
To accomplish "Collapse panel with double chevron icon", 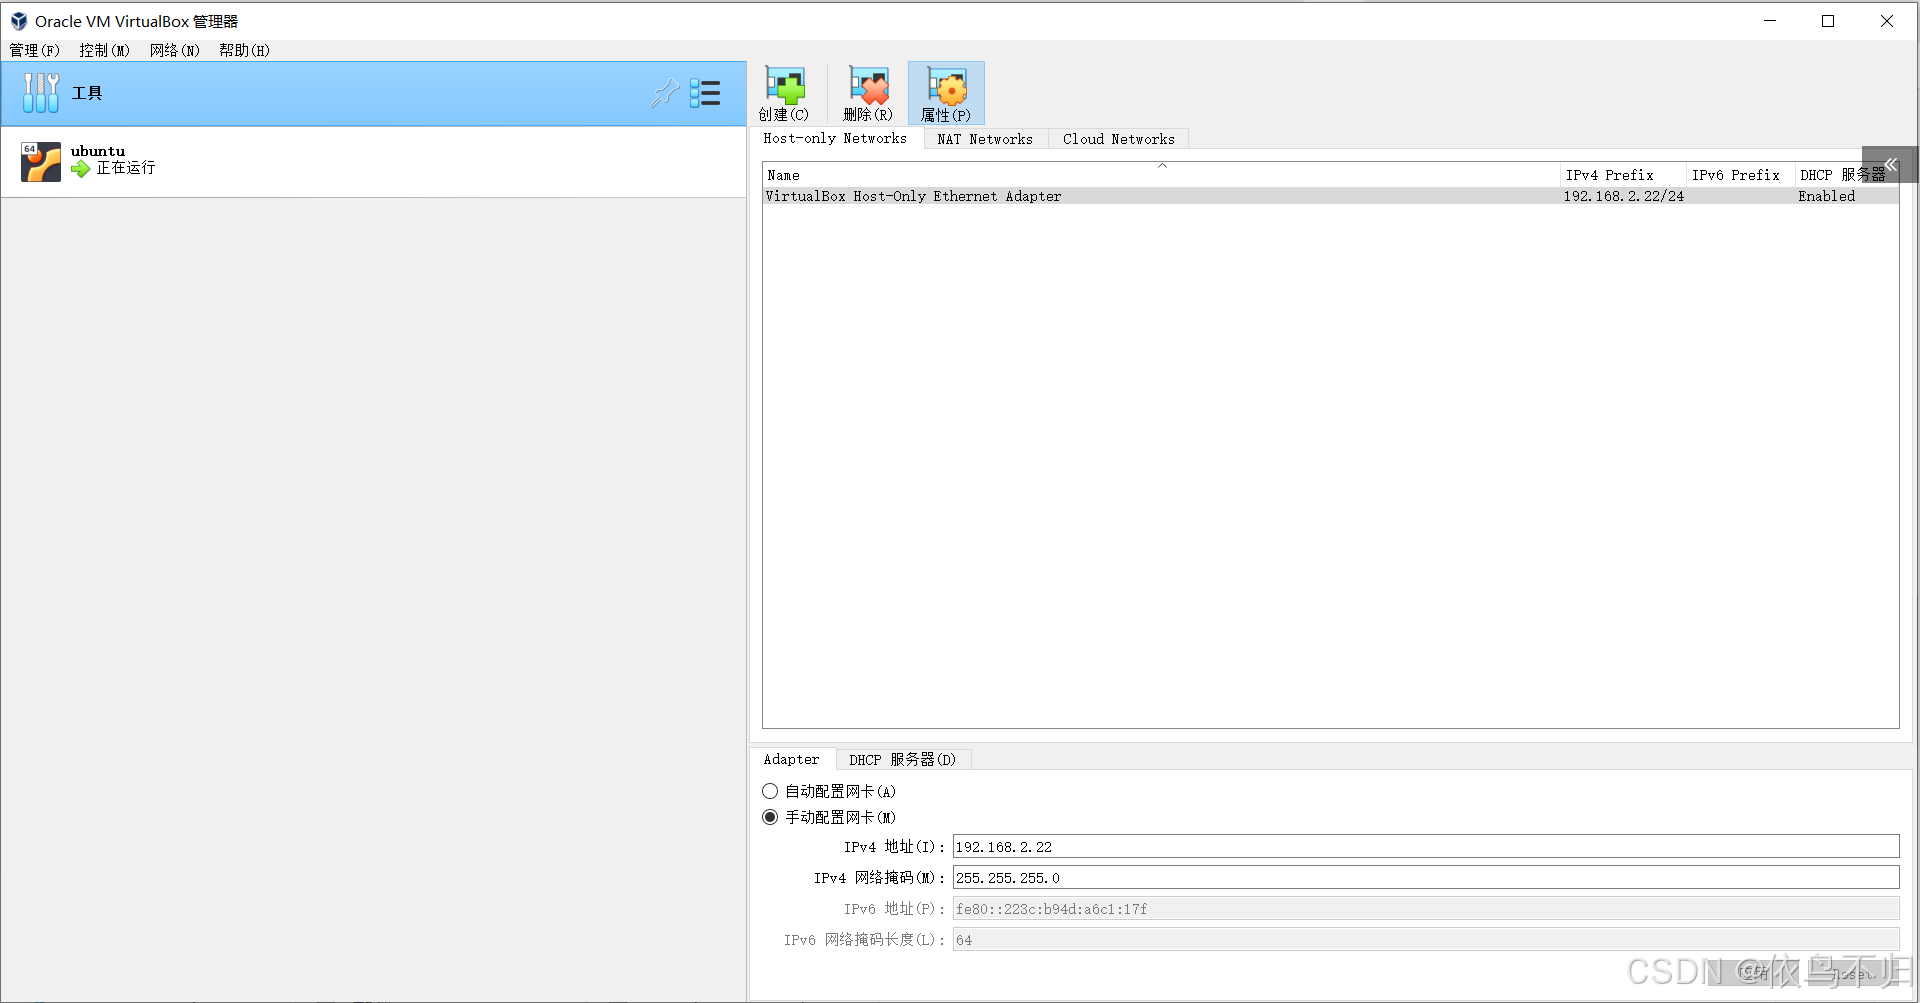I will [x=1890, y=164].
